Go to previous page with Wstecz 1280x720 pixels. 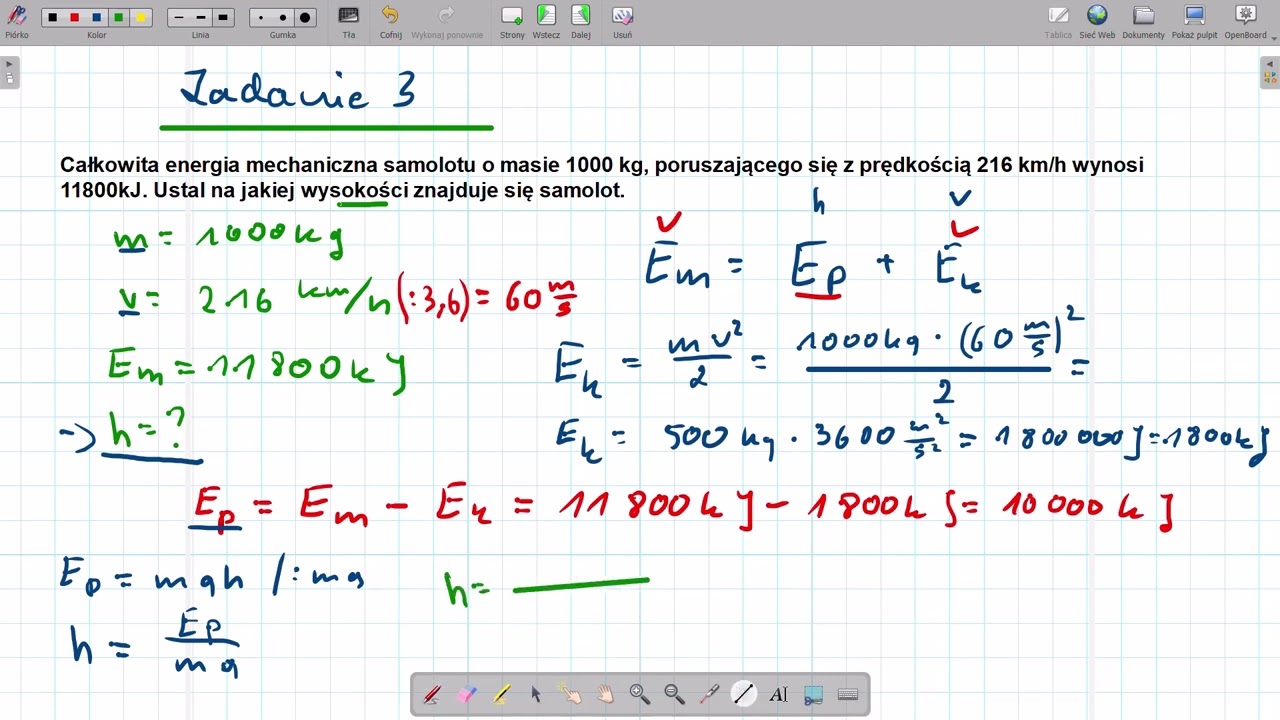(546, 16)
